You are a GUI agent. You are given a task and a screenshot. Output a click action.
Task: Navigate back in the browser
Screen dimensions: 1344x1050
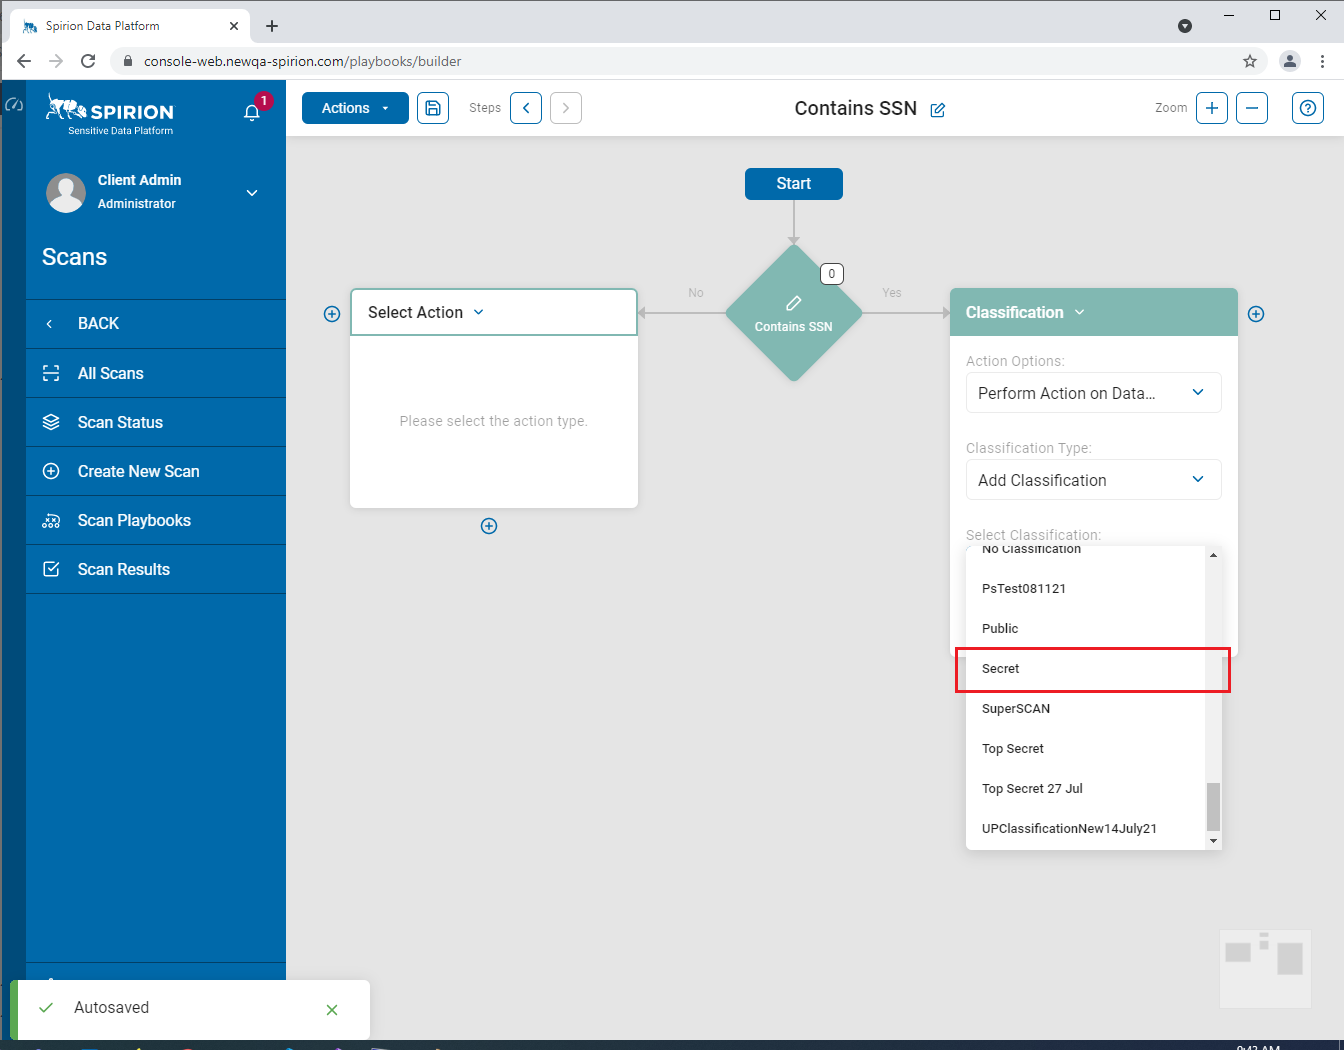24,61
